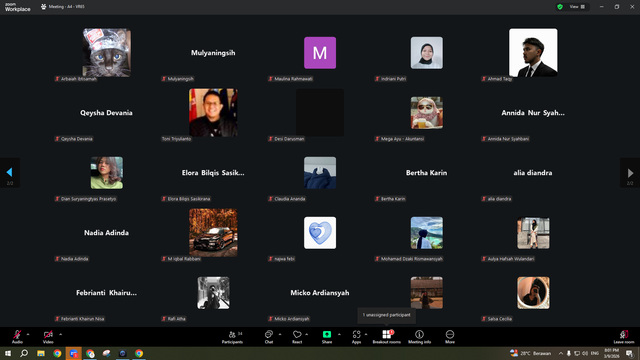Open the View layout menu
The height and width of the screenshot is (360, 640).
tap(577, 7)
